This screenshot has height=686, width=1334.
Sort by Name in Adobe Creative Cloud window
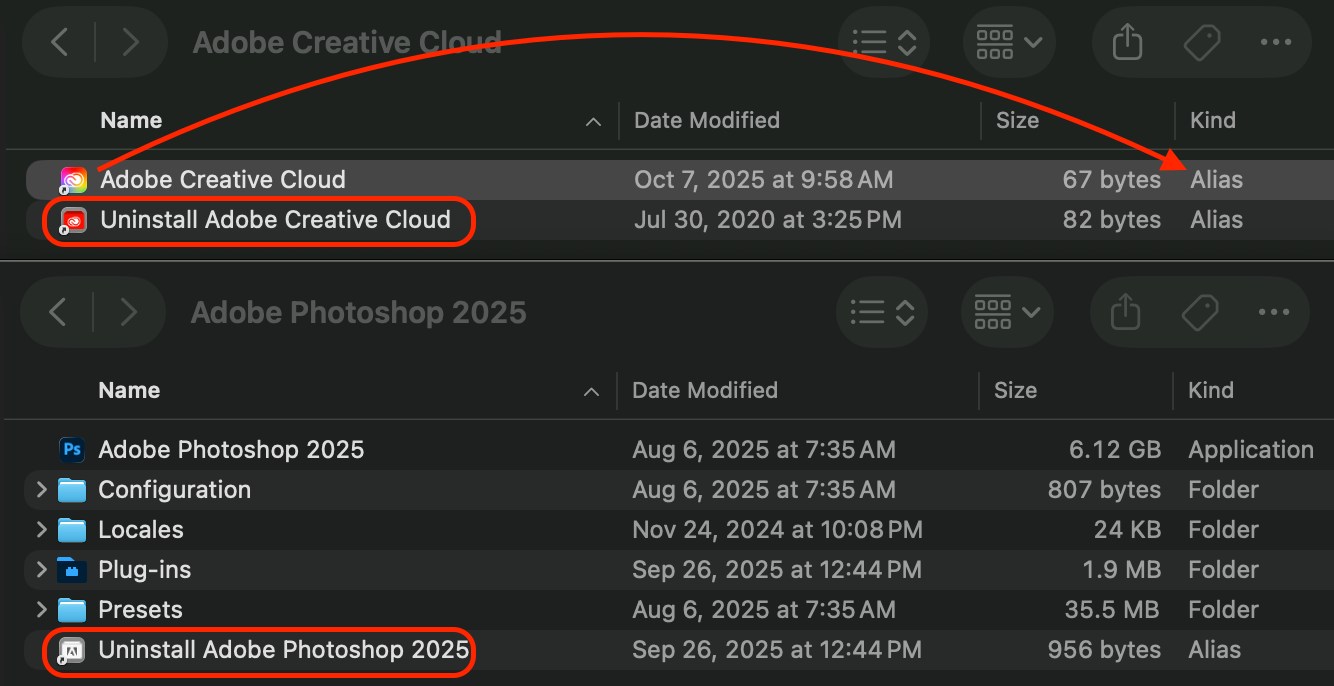pyautogui.click(x=131, y=120)
